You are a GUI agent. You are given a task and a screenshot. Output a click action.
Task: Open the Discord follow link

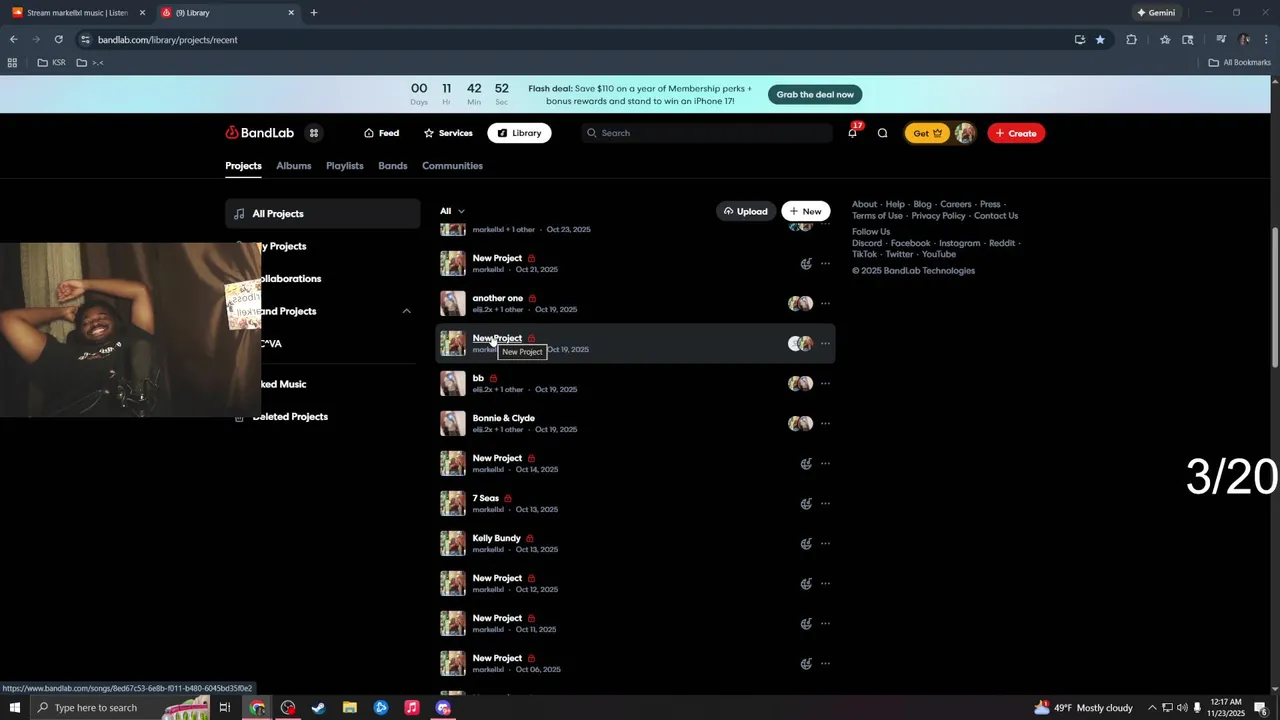867,243
